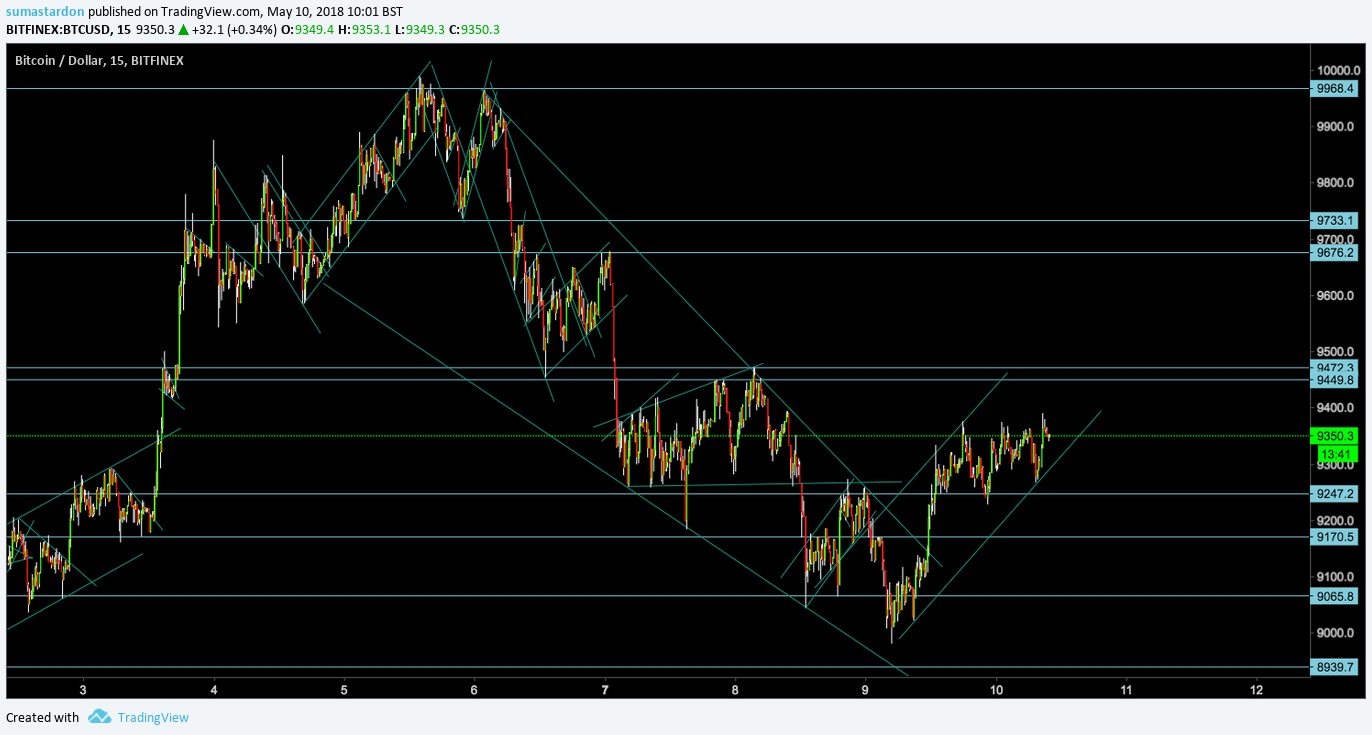Click the green up-arrow change indicator

(x=183, y=29)
